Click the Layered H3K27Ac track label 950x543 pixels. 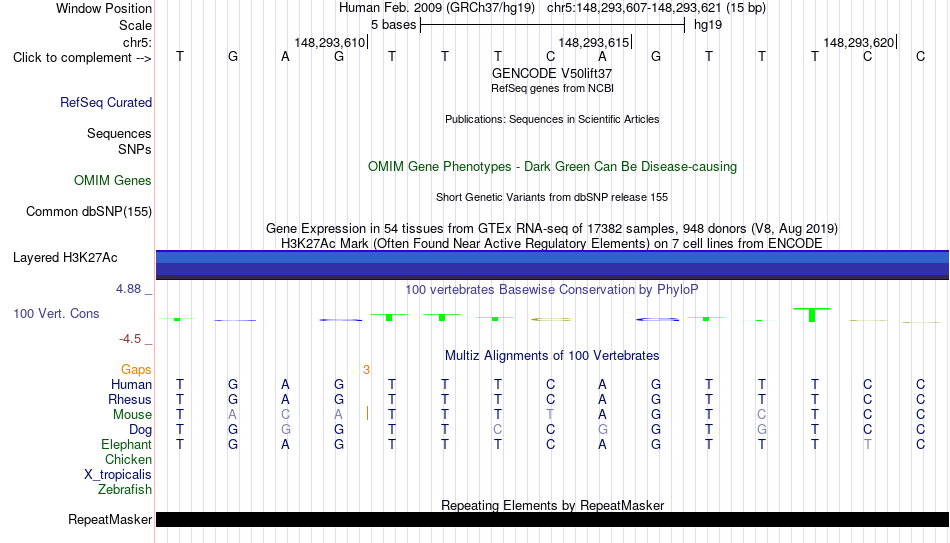pos(65,258)
